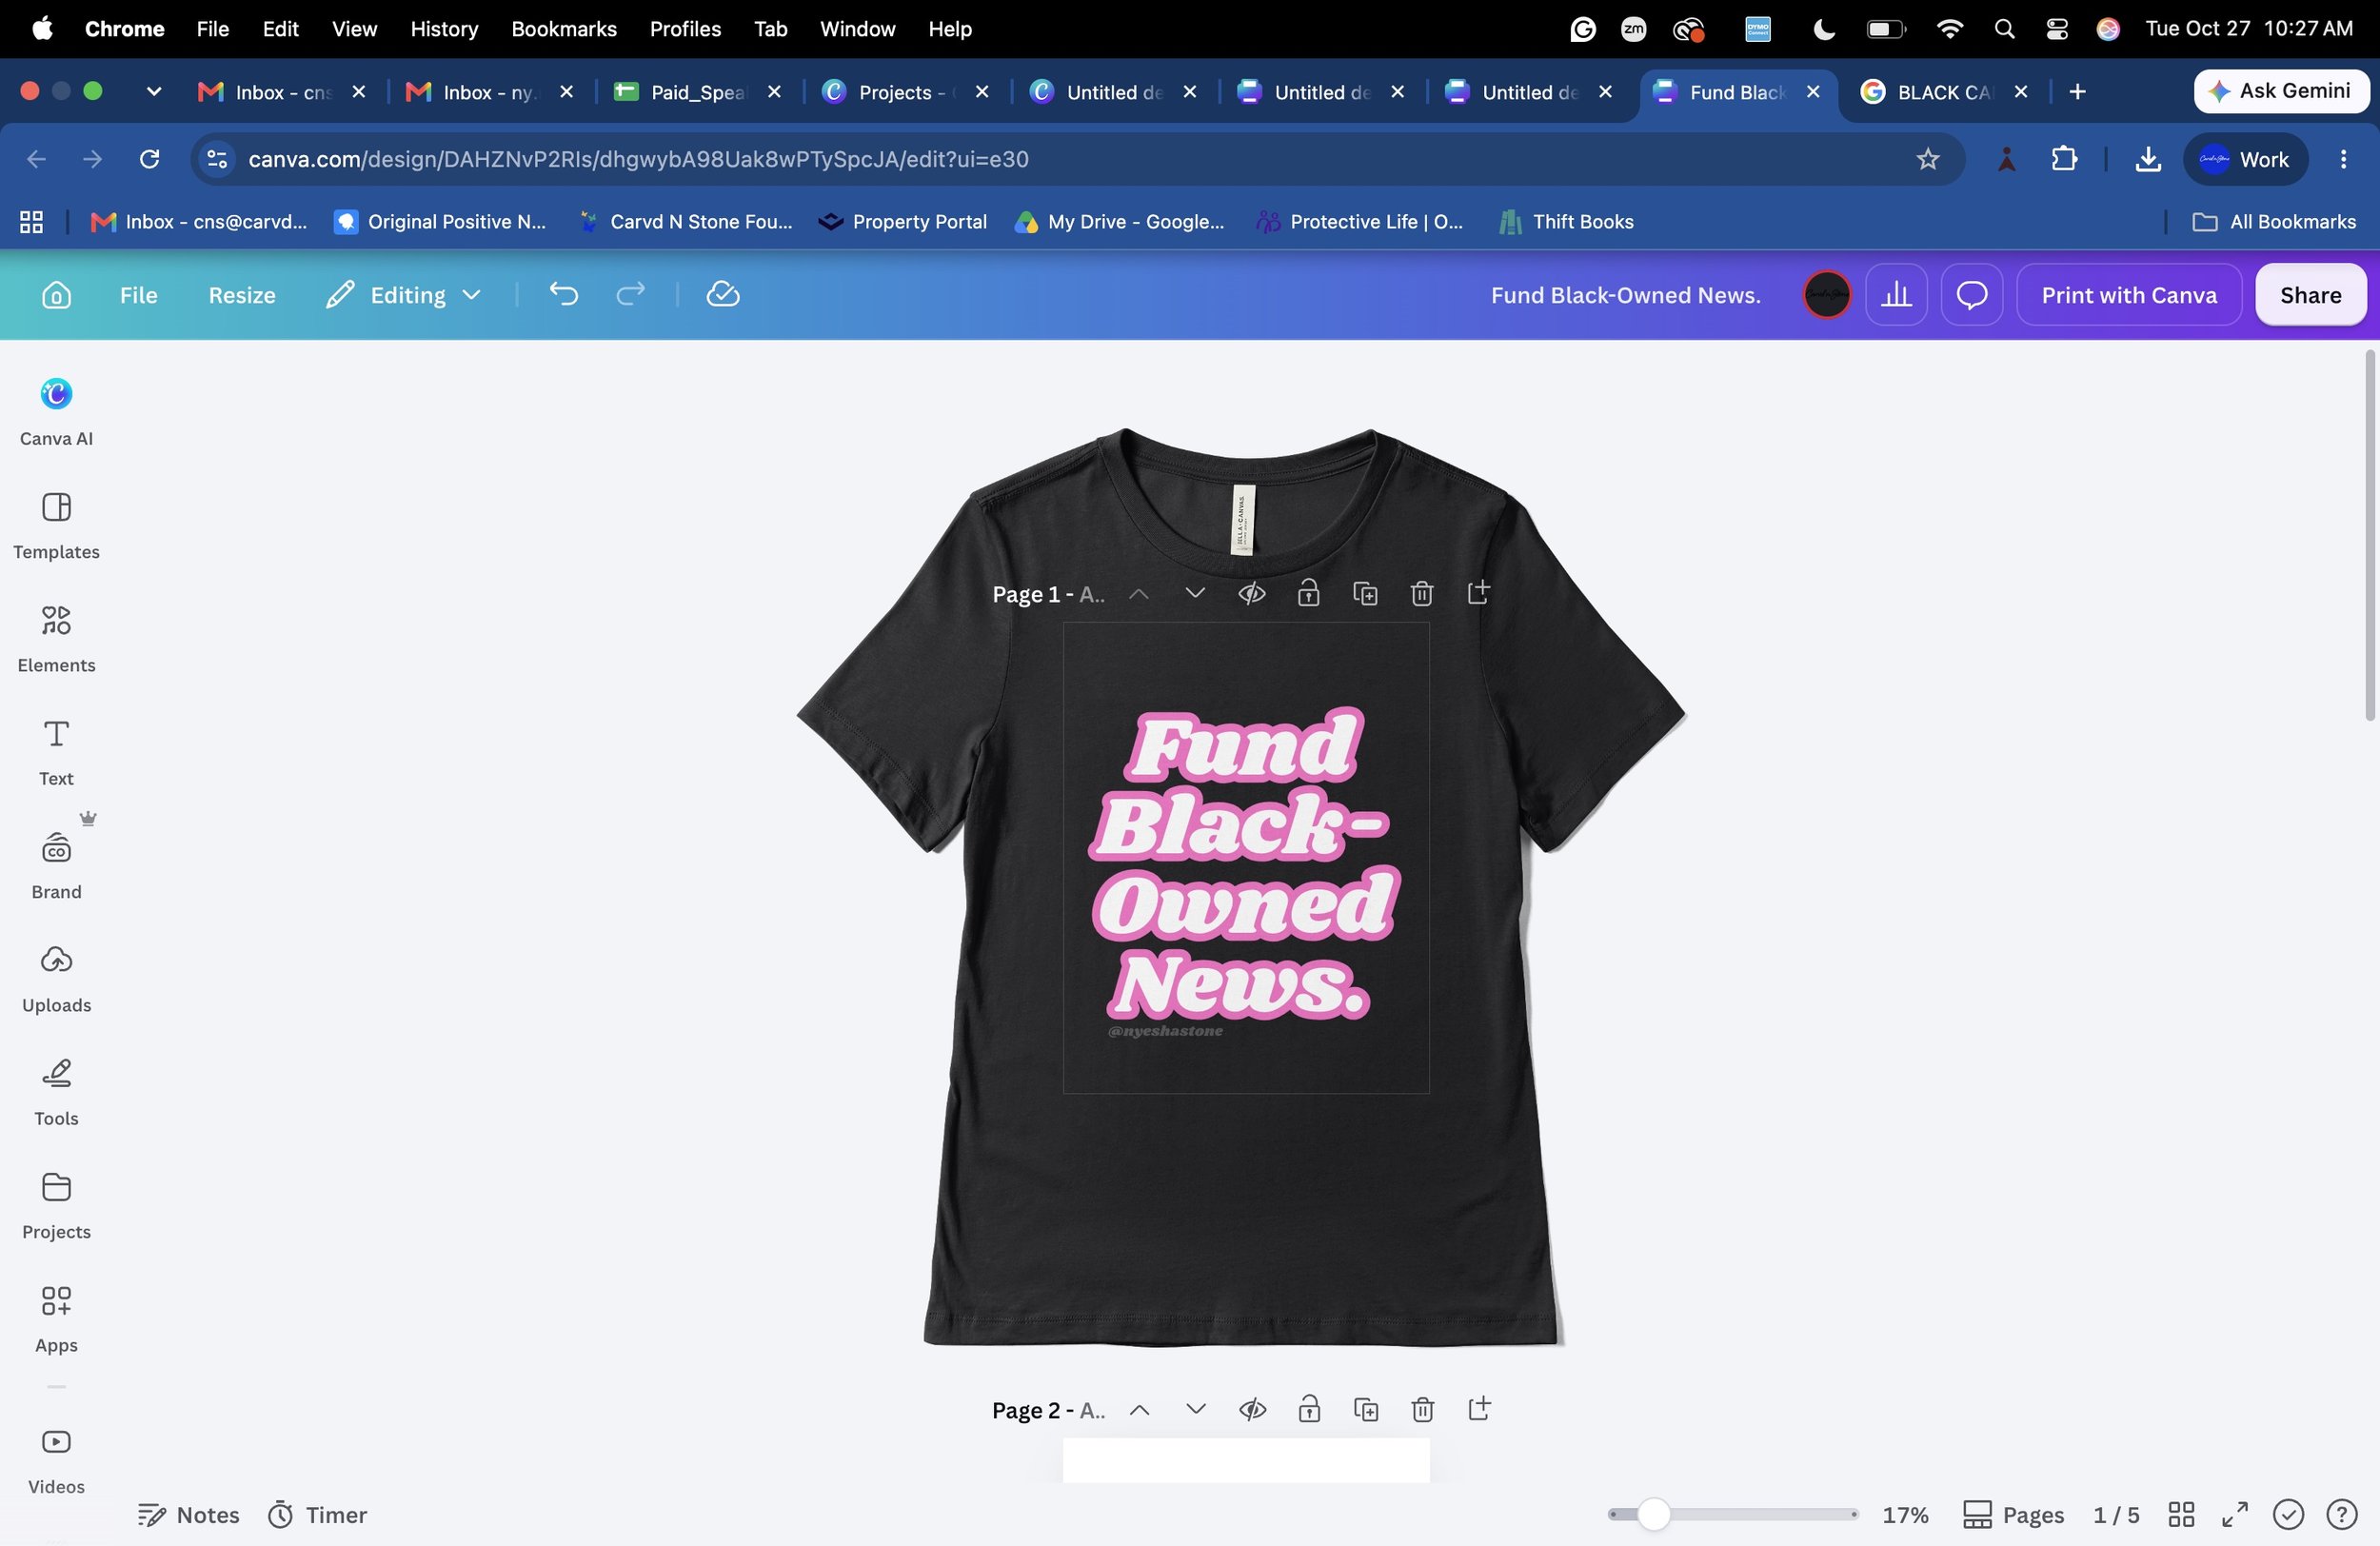
Task: Duplicate Page 2
Action: (x=1366, y=1410)
